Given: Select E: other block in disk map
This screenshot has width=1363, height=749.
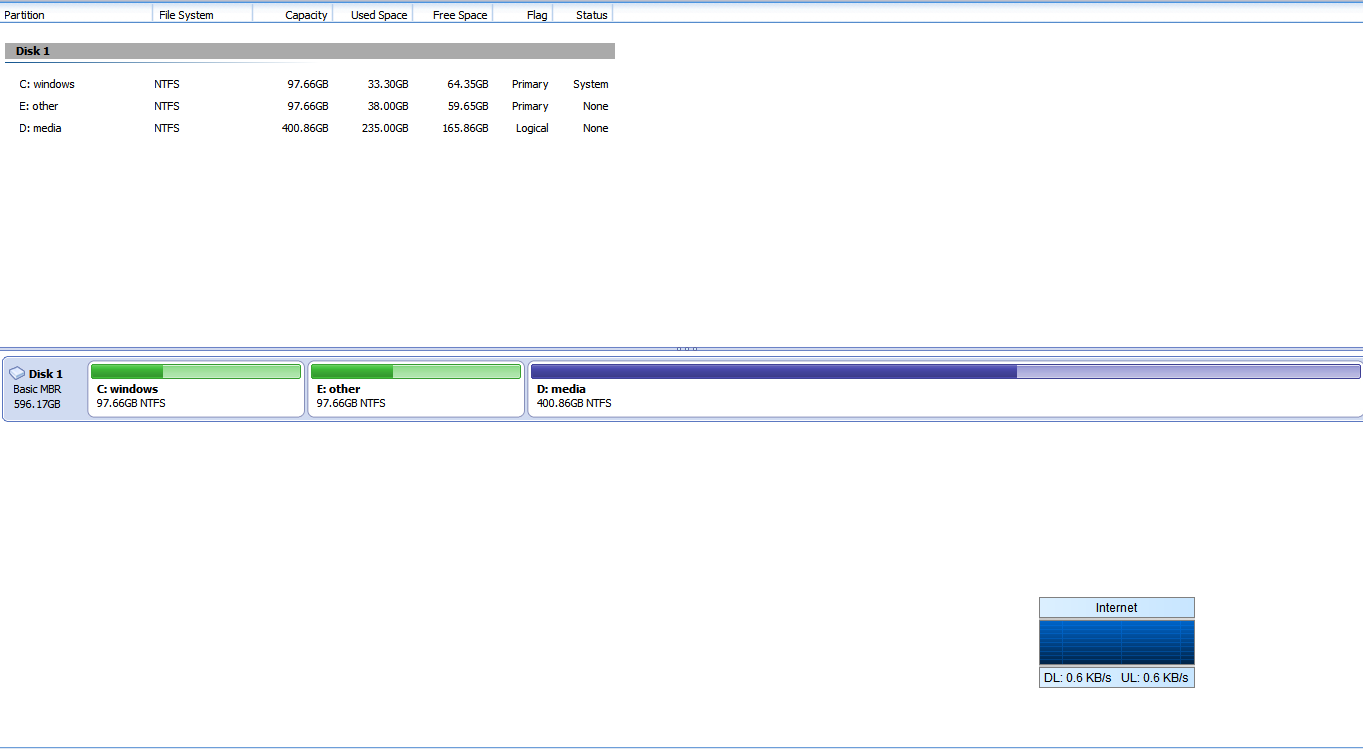Looking at the screenshot, I should point(416,389).
